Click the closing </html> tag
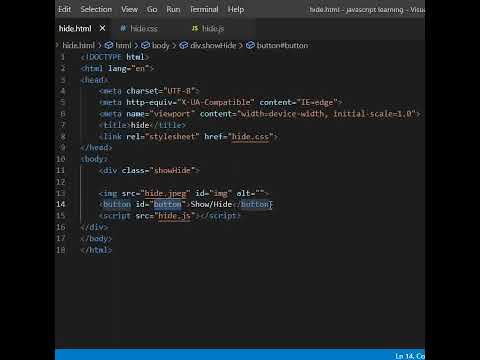Image resolution: width=480 pixels, height=360 pixels. click(x=96, y=250)
